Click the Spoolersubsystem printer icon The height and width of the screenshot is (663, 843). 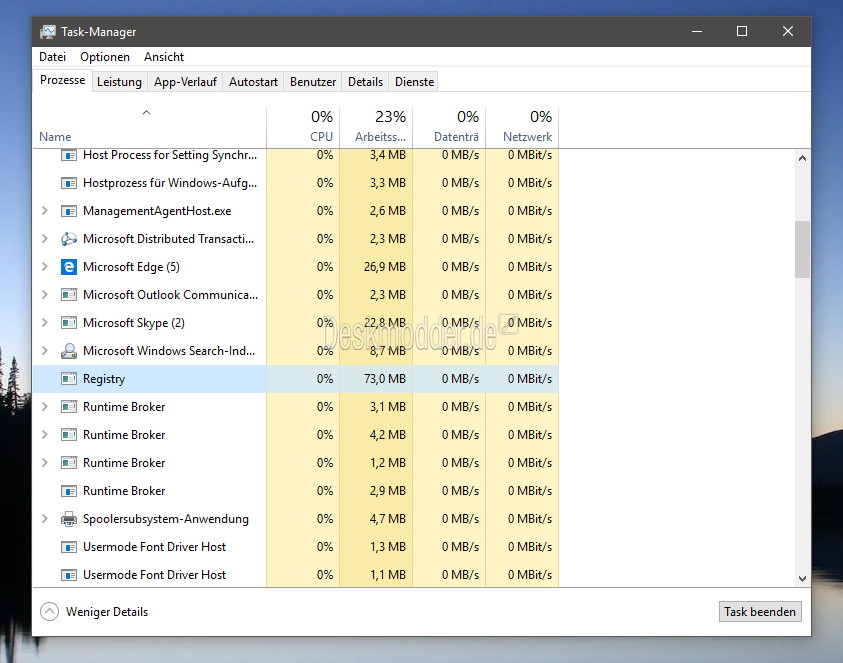click(x=69, y=519)
